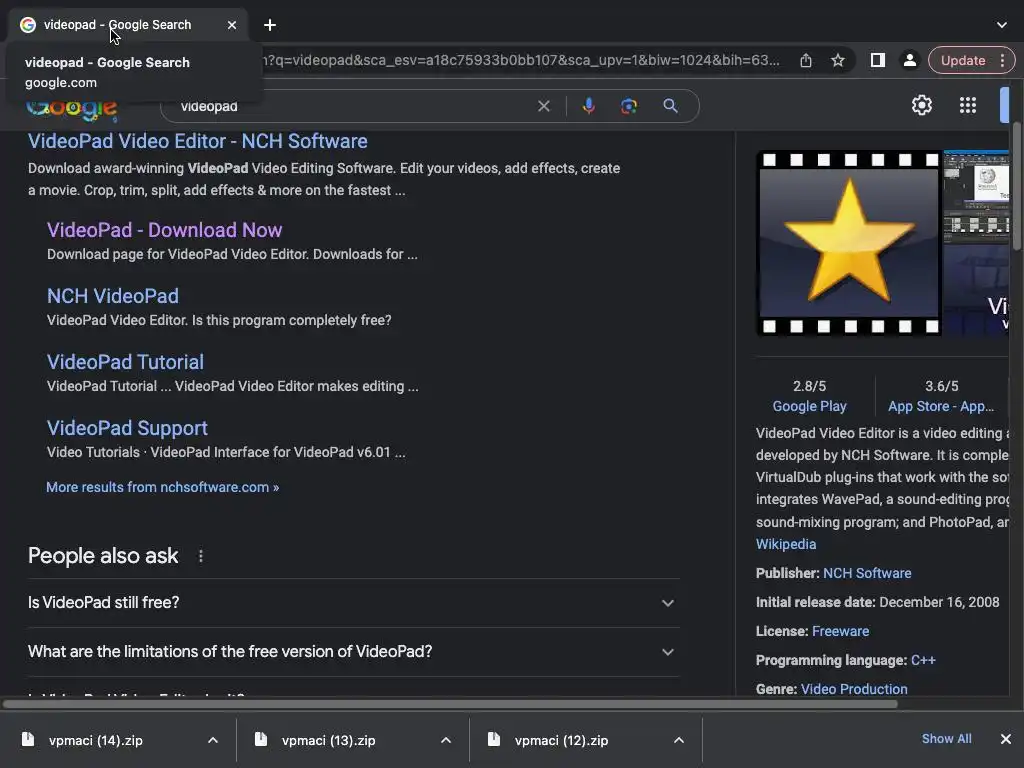Clear the search box with the X
Screen dimensions: 1024x768
[543, 106]
